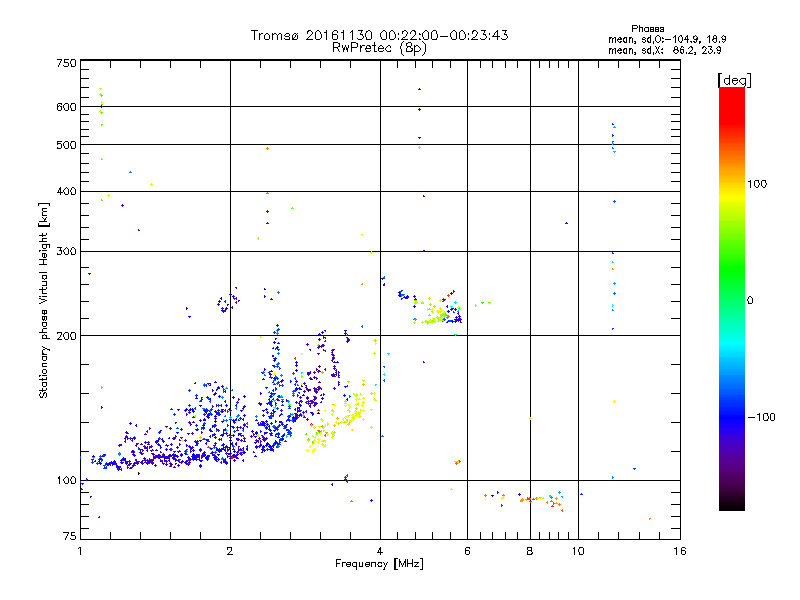Click the x-axis '4' tick label
The width and height of the screenshot is (800, 600).
pyautogui.click(x=380, y=552)
